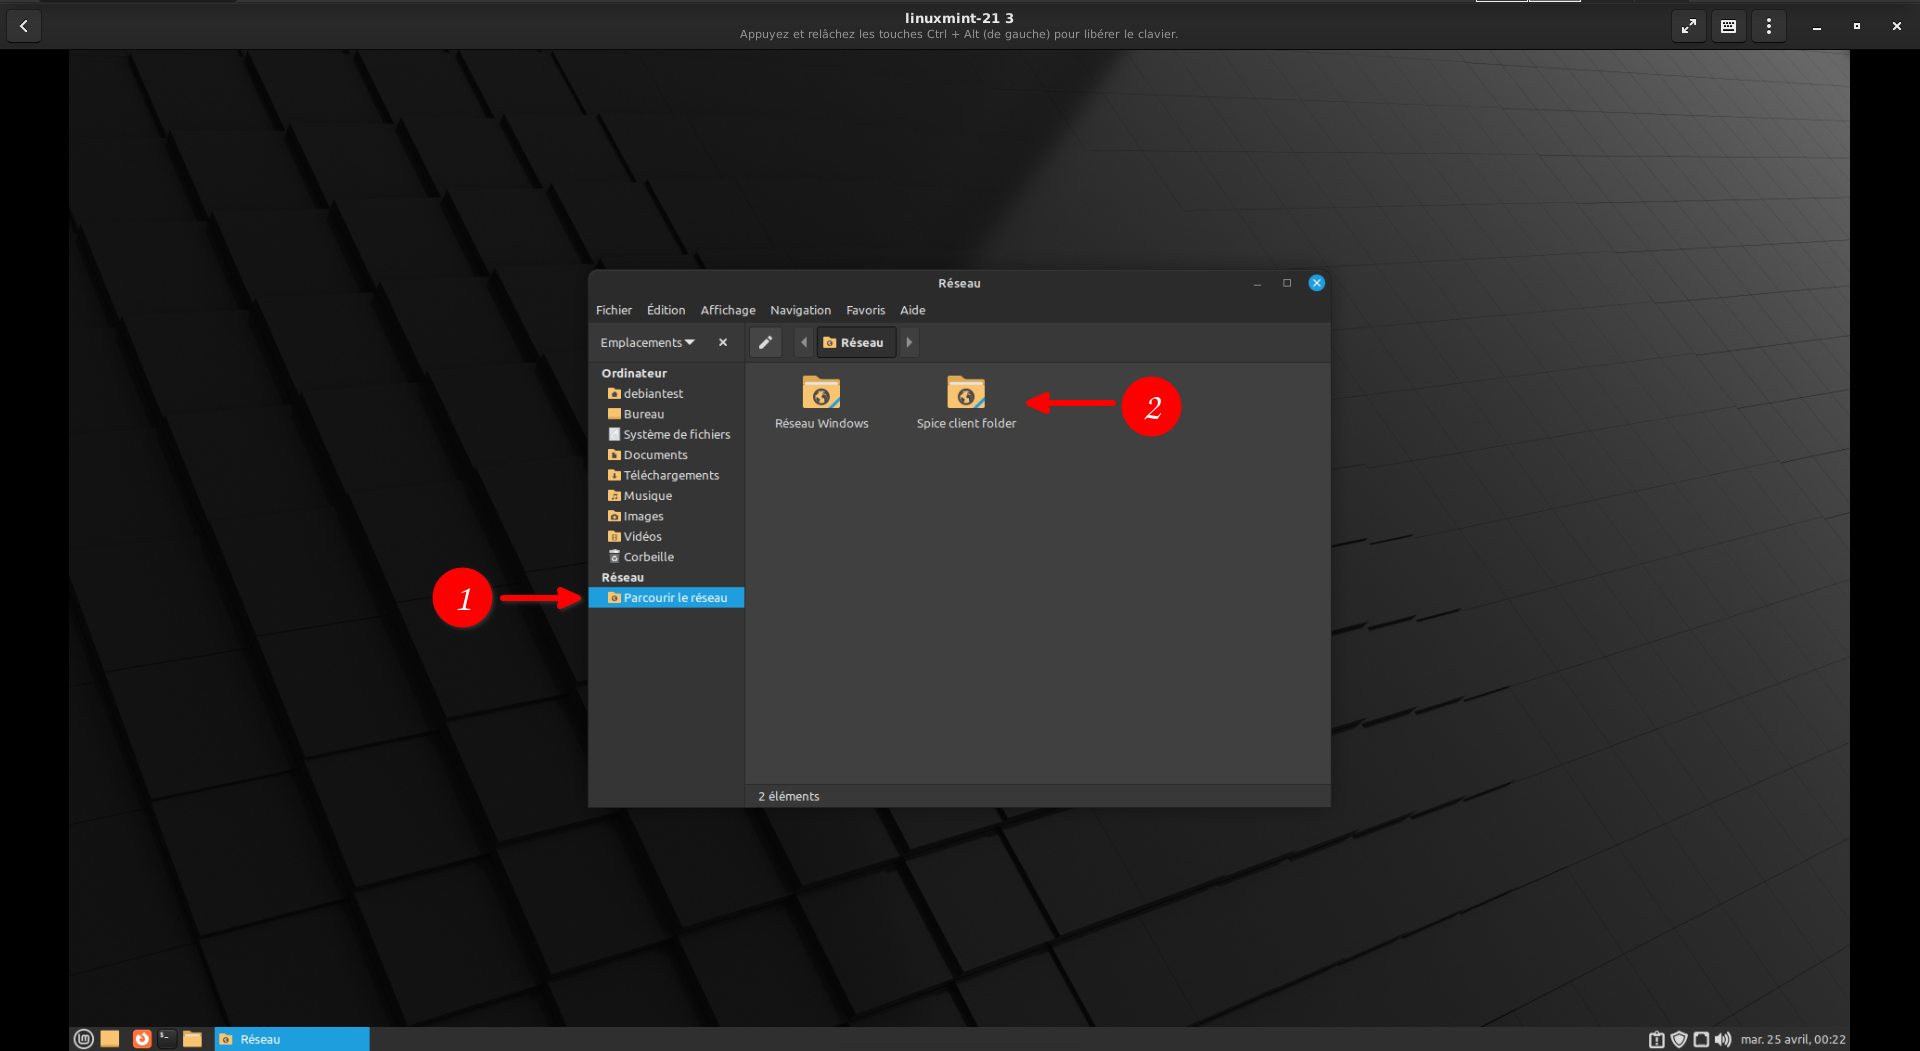Close the Réseau file manager window
Viewport: 1920px width, 1051px height.
[1317, 283]
